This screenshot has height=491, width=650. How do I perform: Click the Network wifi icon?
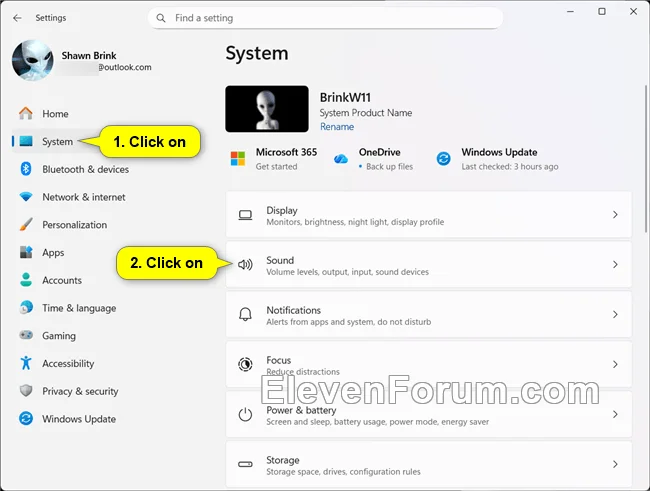[x=26, y=197]
